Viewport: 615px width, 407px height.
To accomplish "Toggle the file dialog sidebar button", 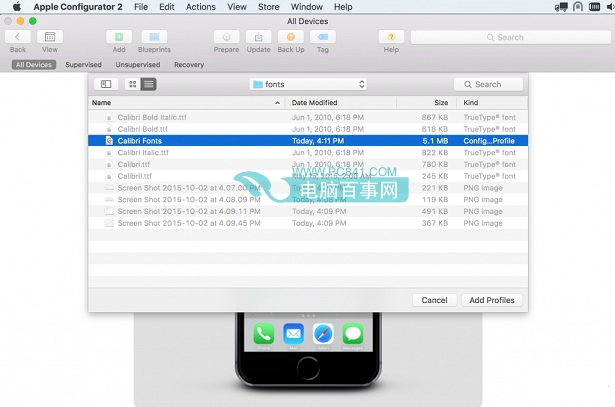I will pyautogui.click(x=106, y=84).
